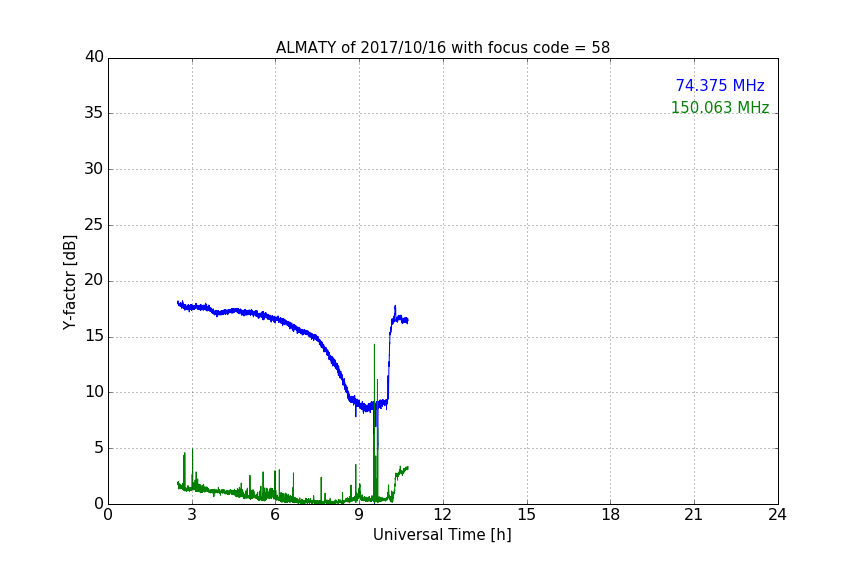Click the blue "74.375 MHz" legend label
864x576 pixels.
point(720,85)
